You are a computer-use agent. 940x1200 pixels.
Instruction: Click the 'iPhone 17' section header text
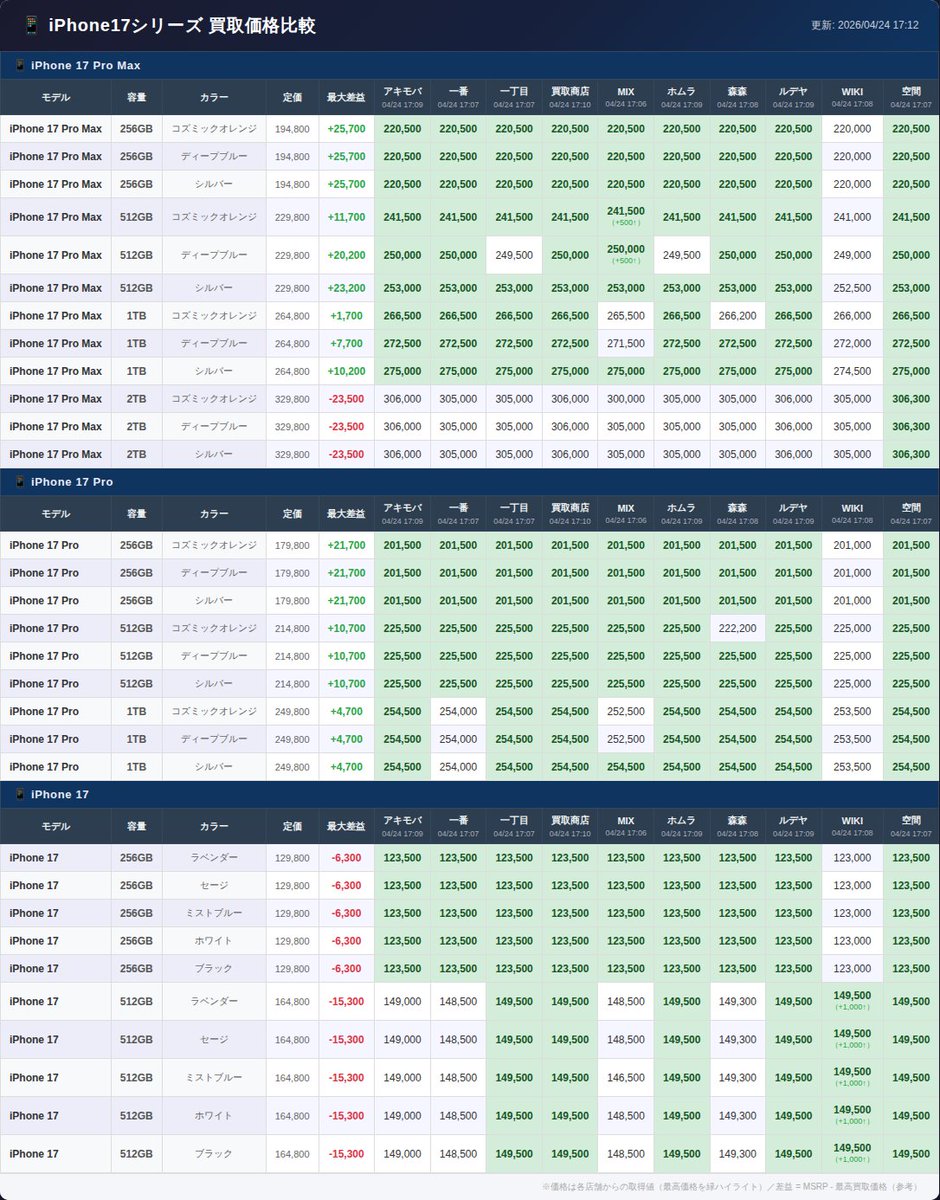pos(60,795)
